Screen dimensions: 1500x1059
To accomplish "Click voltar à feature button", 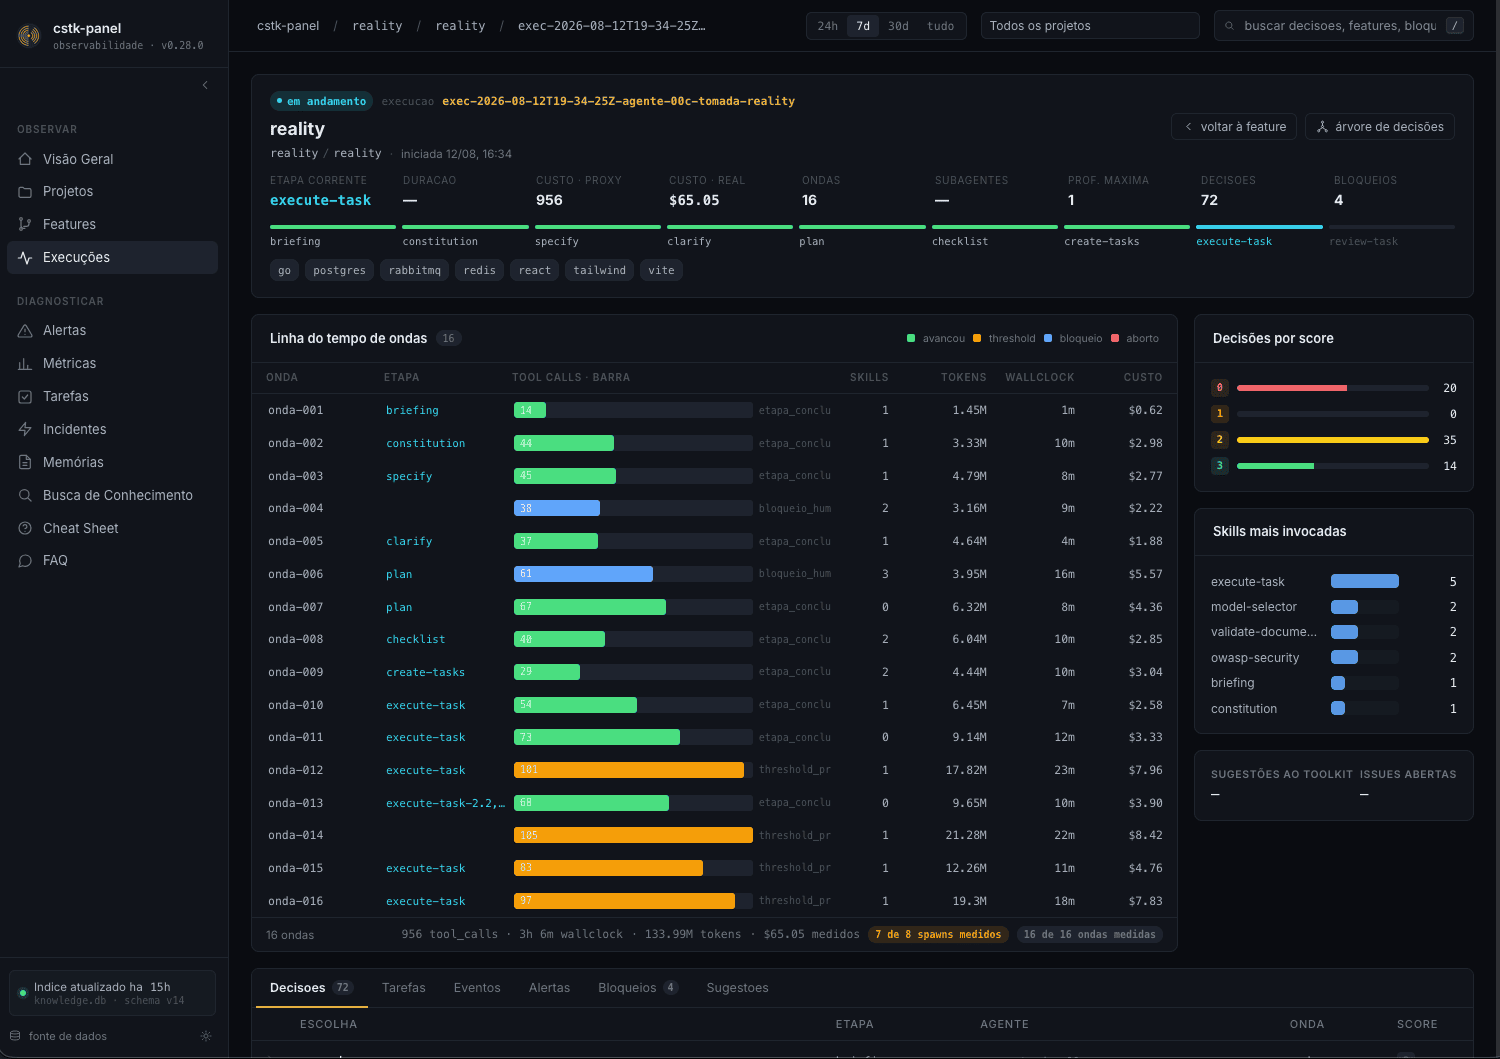I will pos(1234,127).
